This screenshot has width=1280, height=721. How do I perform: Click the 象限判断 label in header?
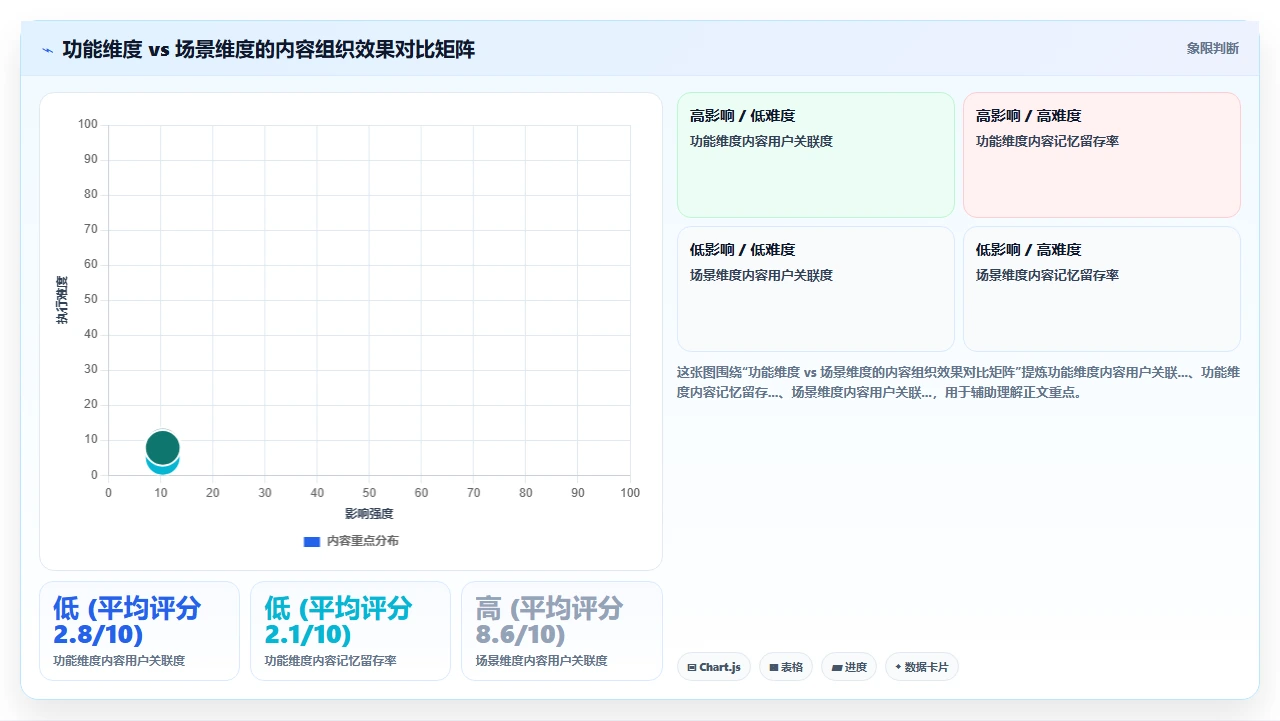(1212, 48)
